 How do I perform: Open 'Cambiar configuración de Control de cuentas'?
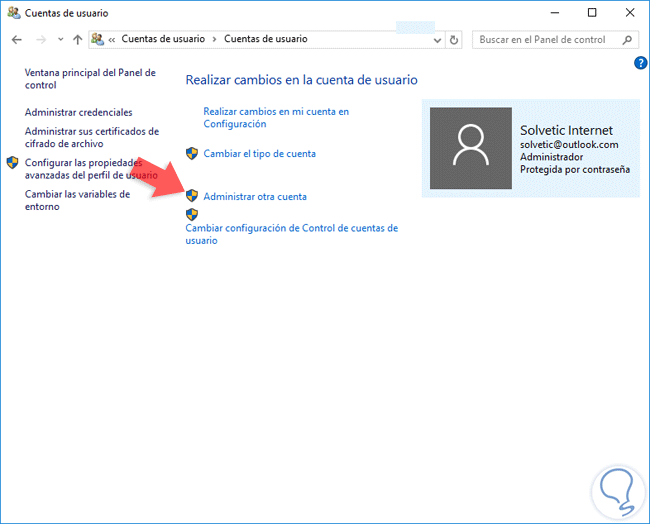pyautogui.click(x=292, y=234)
